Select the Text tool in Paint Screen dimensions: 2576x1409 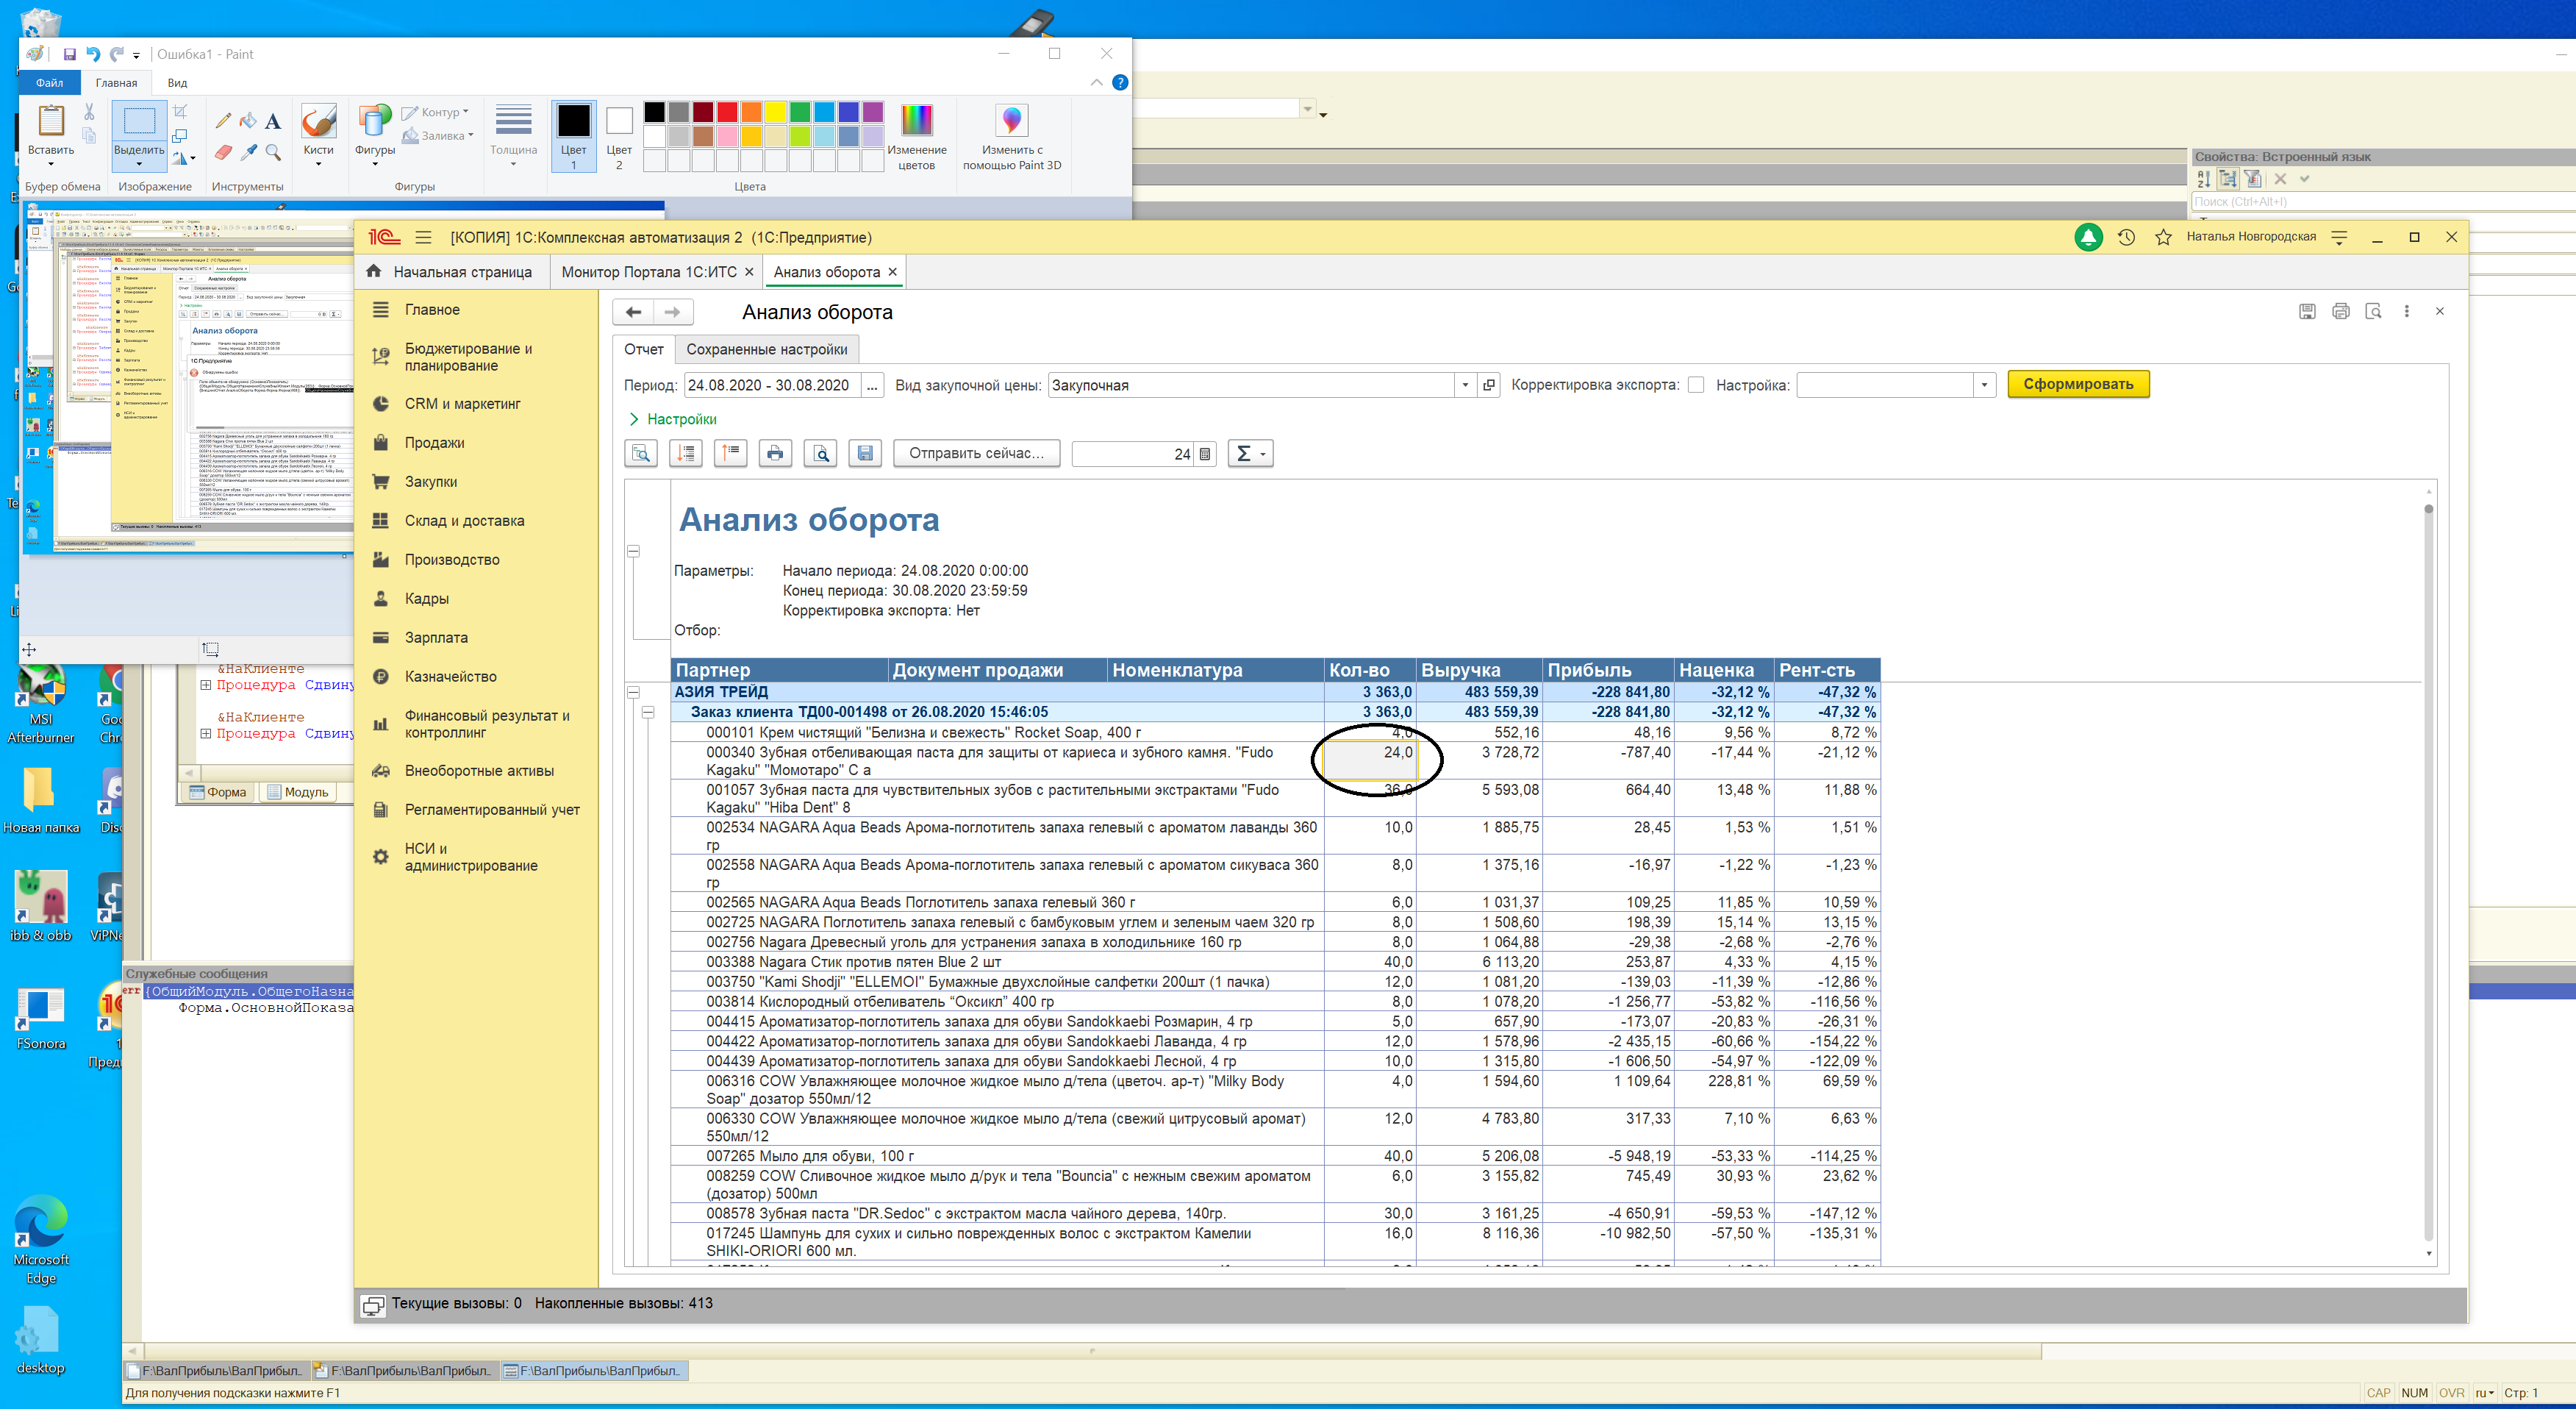(273, 121)
